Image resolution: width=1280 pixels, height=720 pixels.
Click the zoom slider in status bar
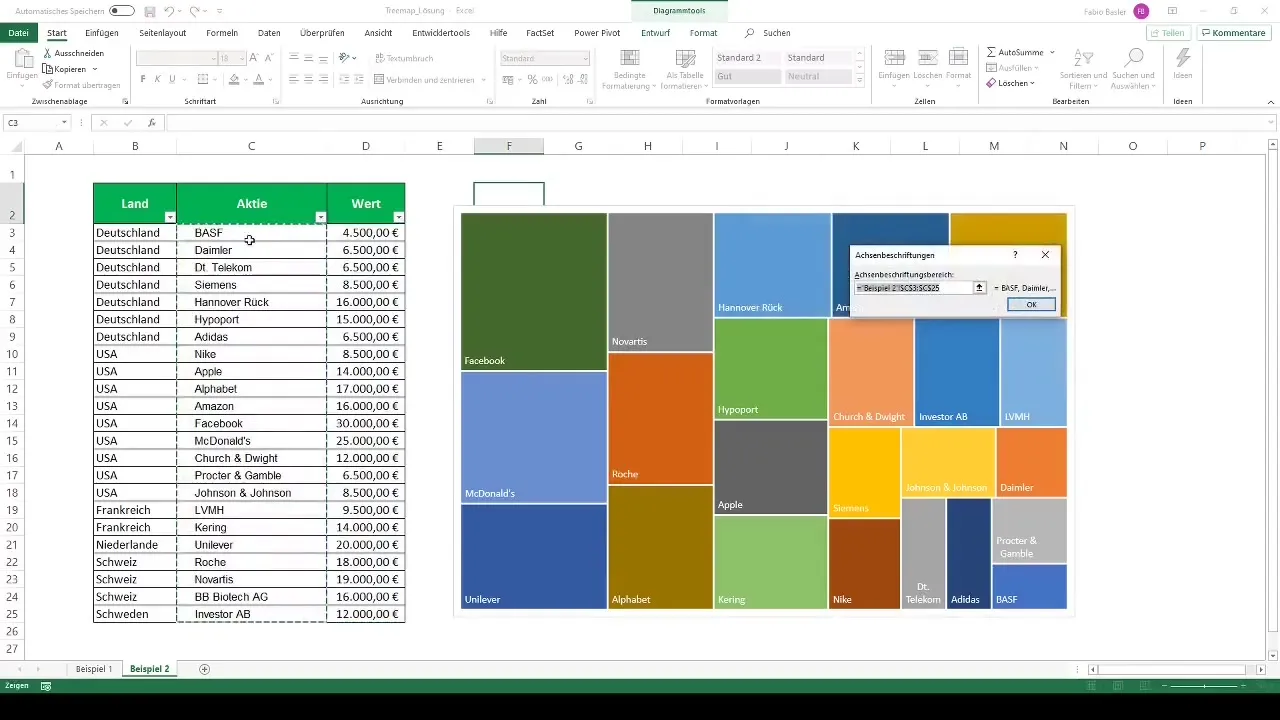pos(1205,686)
